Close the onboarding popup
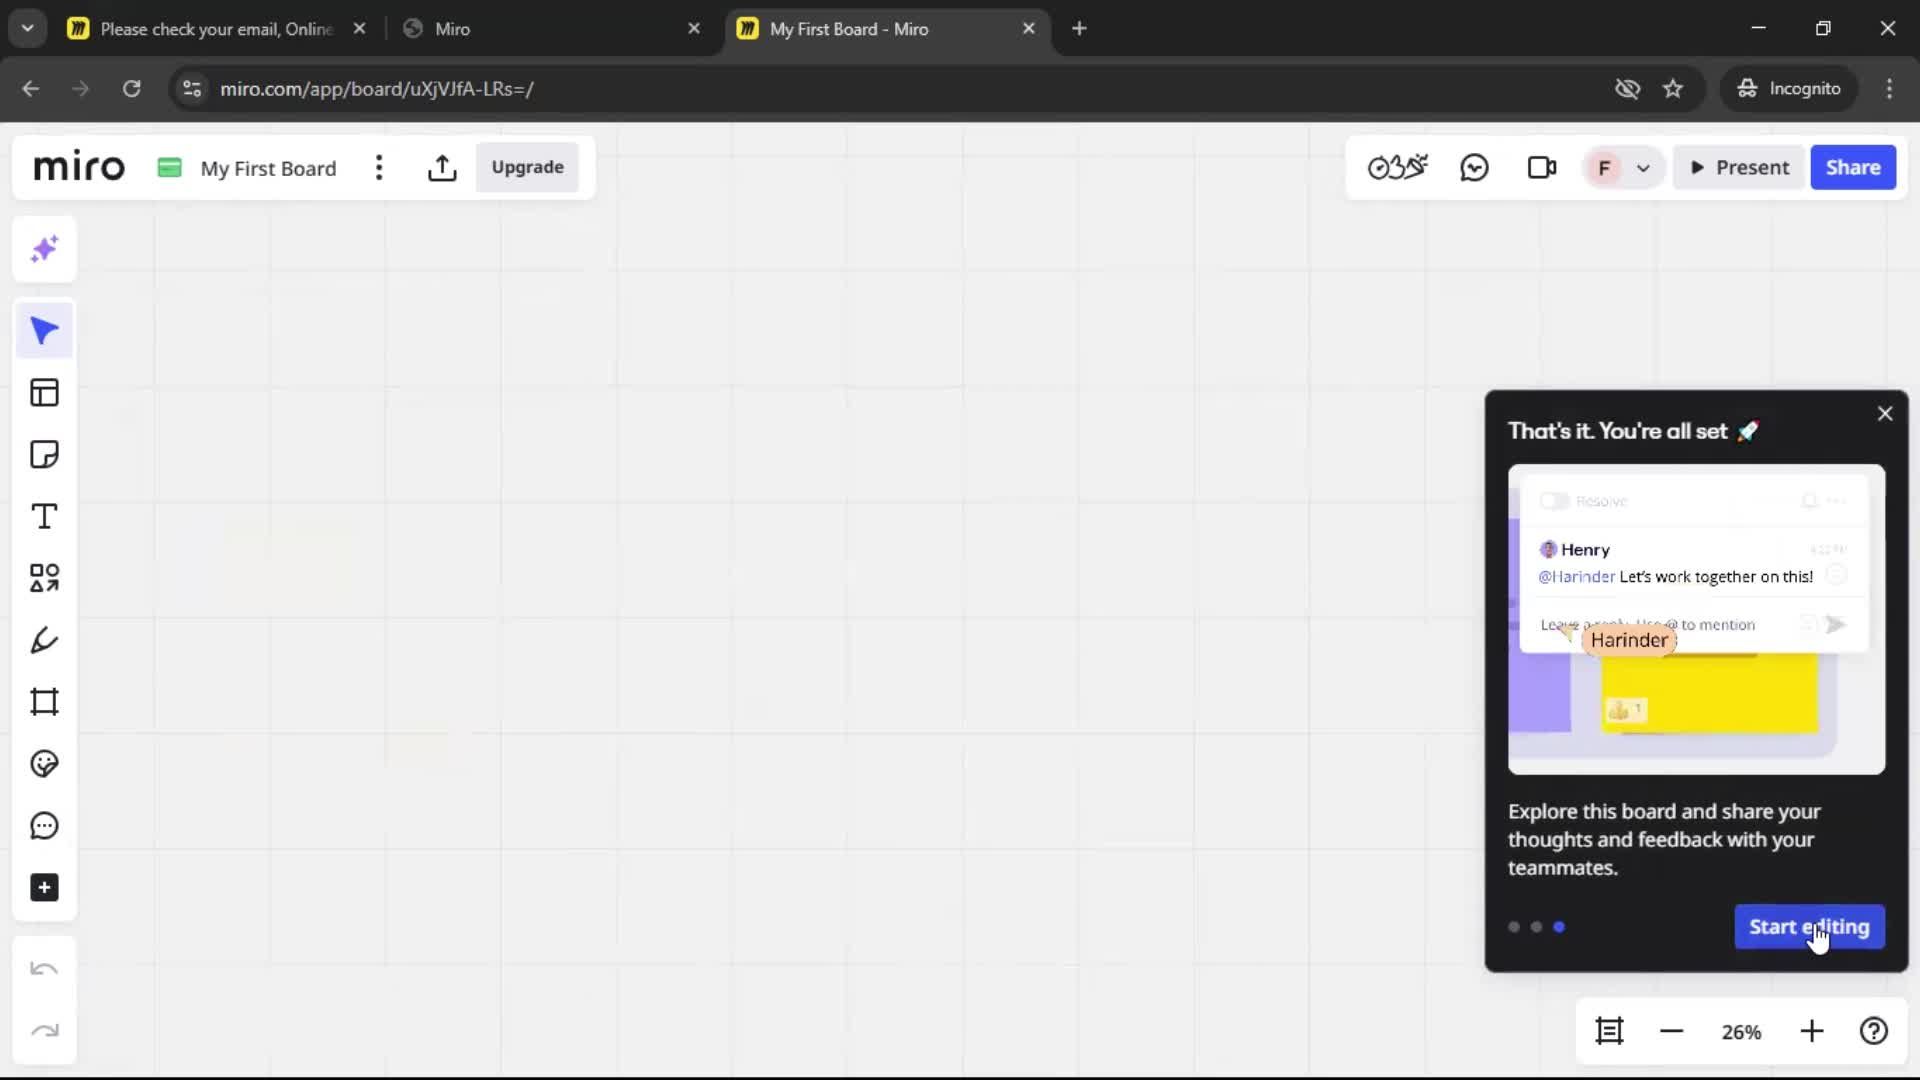The height and width of the screenshot is (1080, 1920). (1885, 413)
